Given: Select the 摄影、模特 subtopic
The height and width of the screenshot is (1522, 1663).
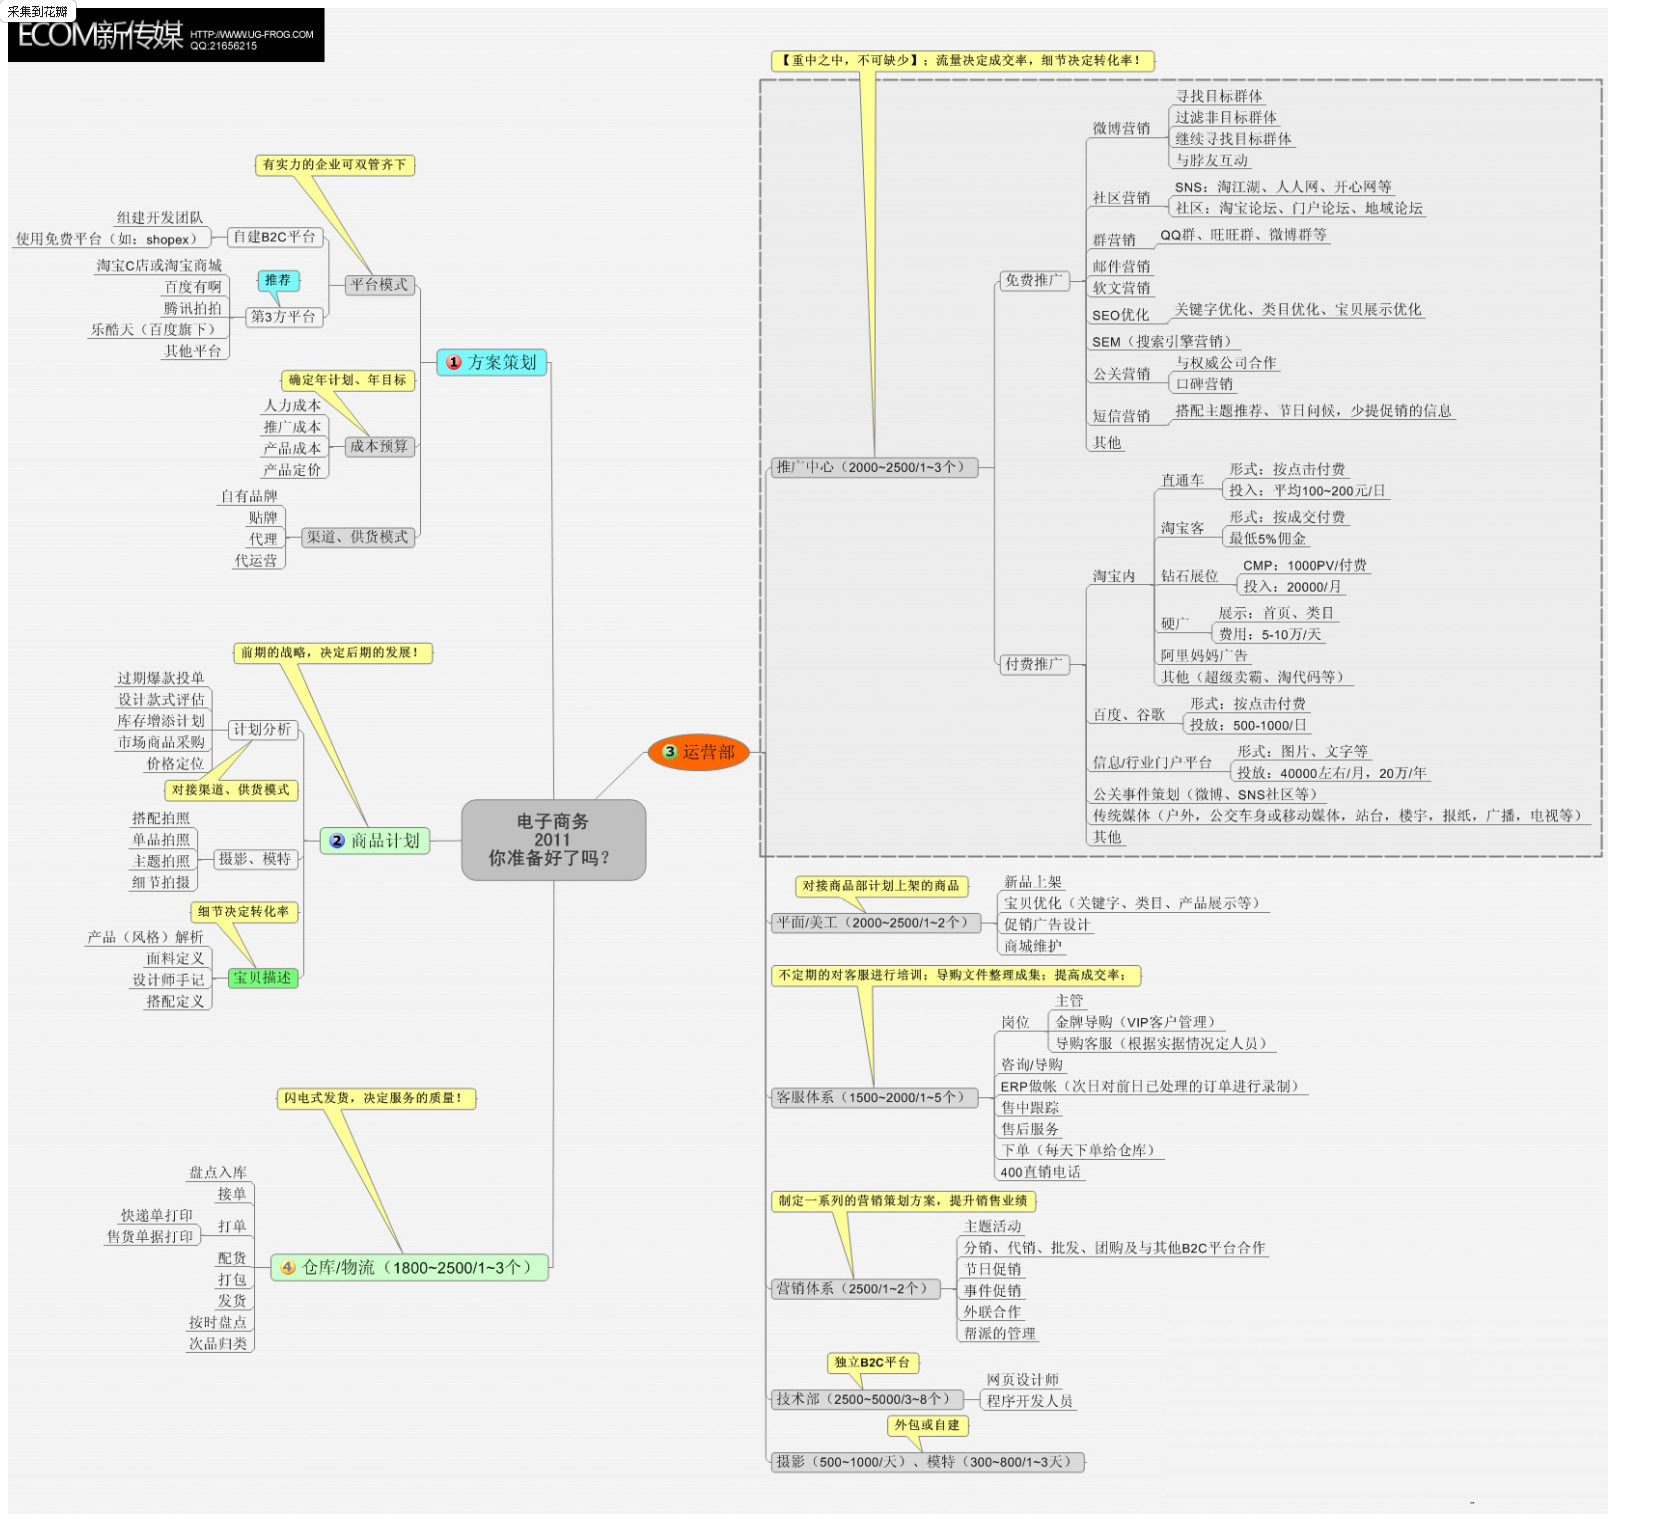Looking at the screenshot, I should (255, 859).
